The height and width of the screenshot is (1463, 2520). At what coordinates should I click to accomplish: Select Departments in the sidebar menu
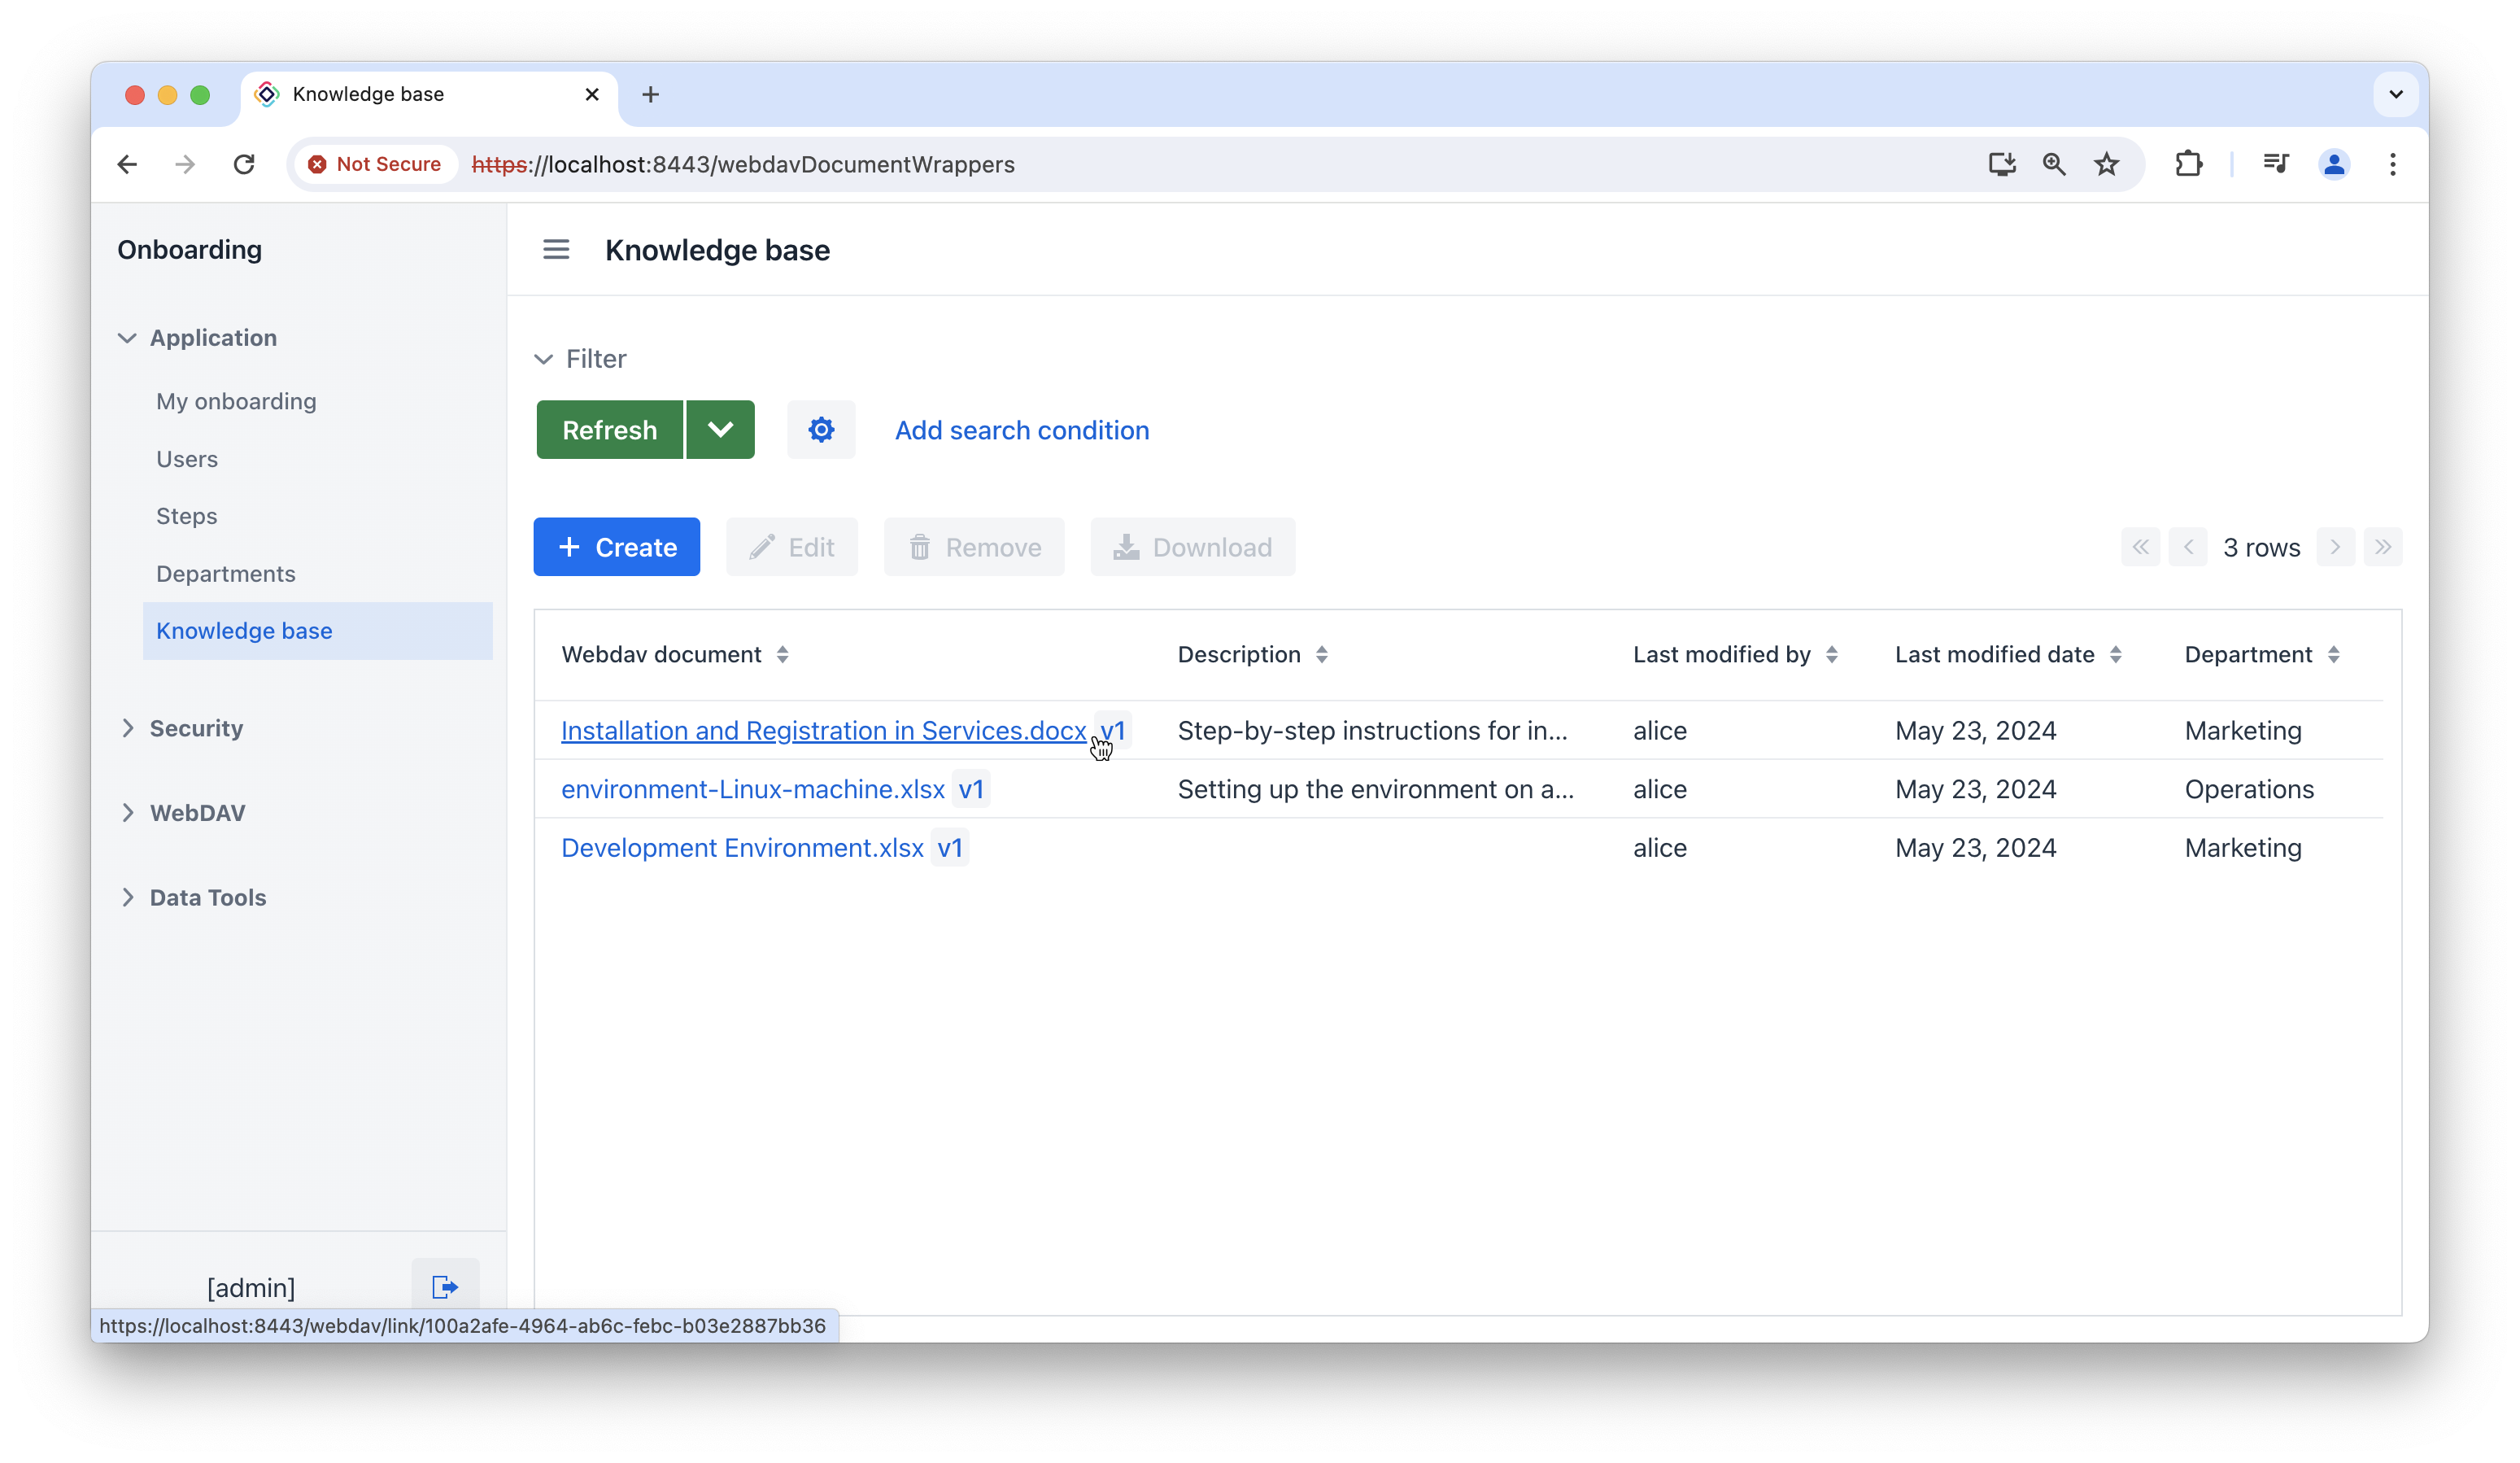click(226, 573)
